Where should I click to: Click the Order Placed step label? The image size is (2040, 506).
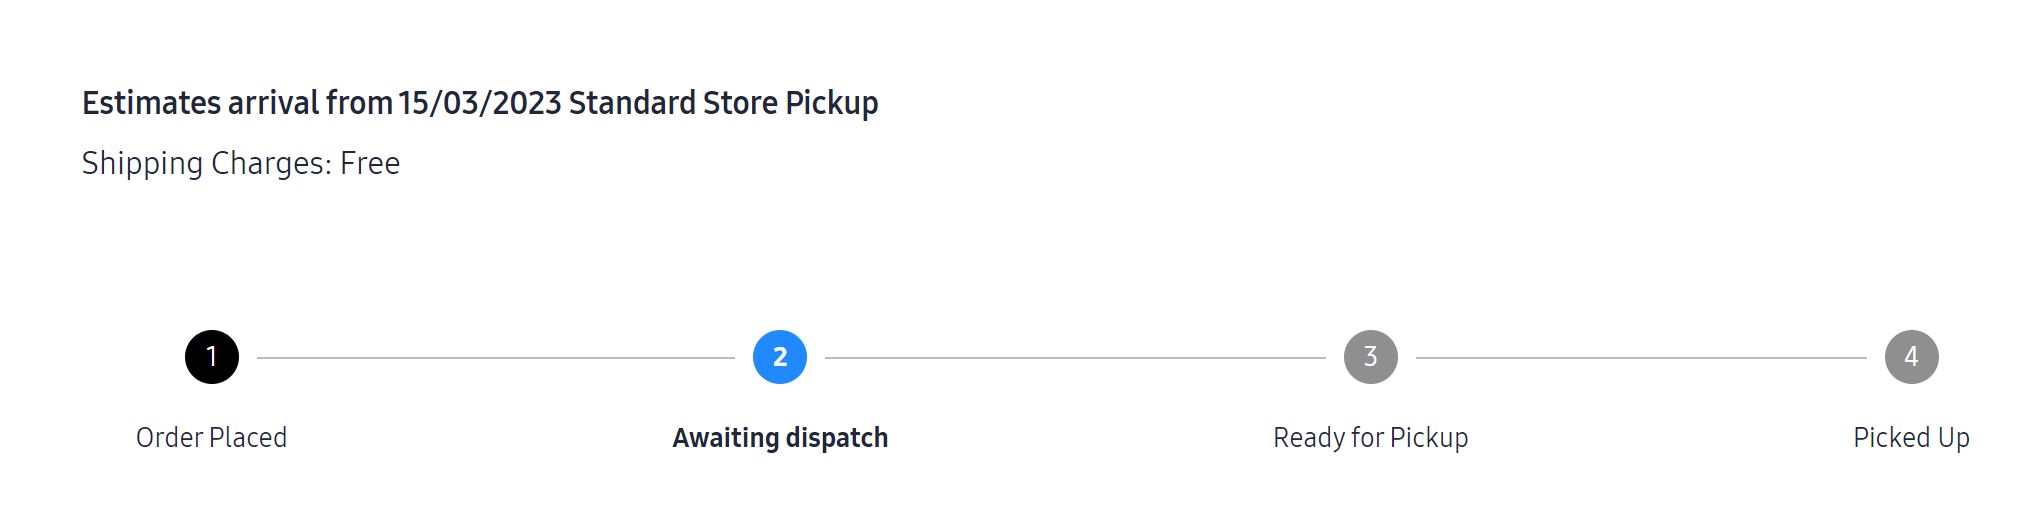coord(212,438)
